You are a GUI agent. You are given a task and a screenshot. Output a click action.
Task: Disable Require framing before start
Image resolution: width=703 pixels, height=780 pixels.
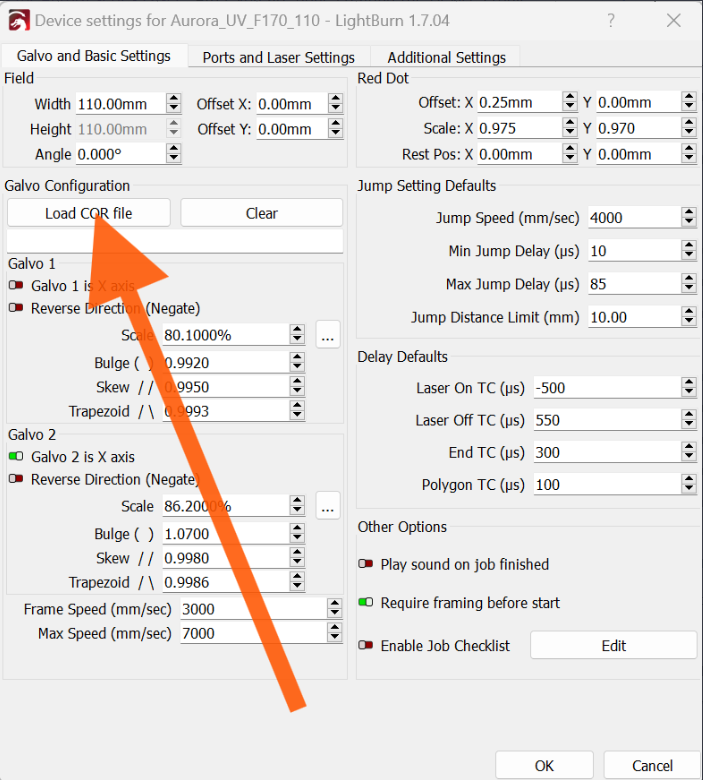point(366,603)
